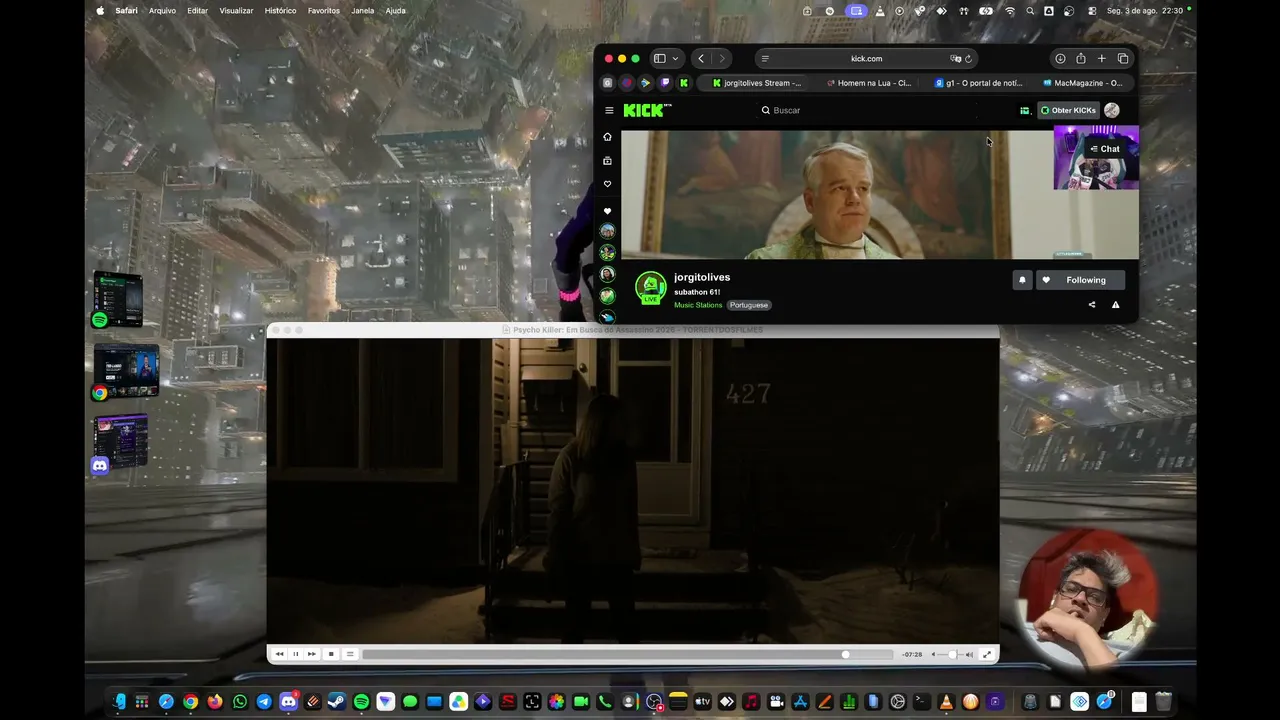Go forward in Safari

[x=722, y=59]
